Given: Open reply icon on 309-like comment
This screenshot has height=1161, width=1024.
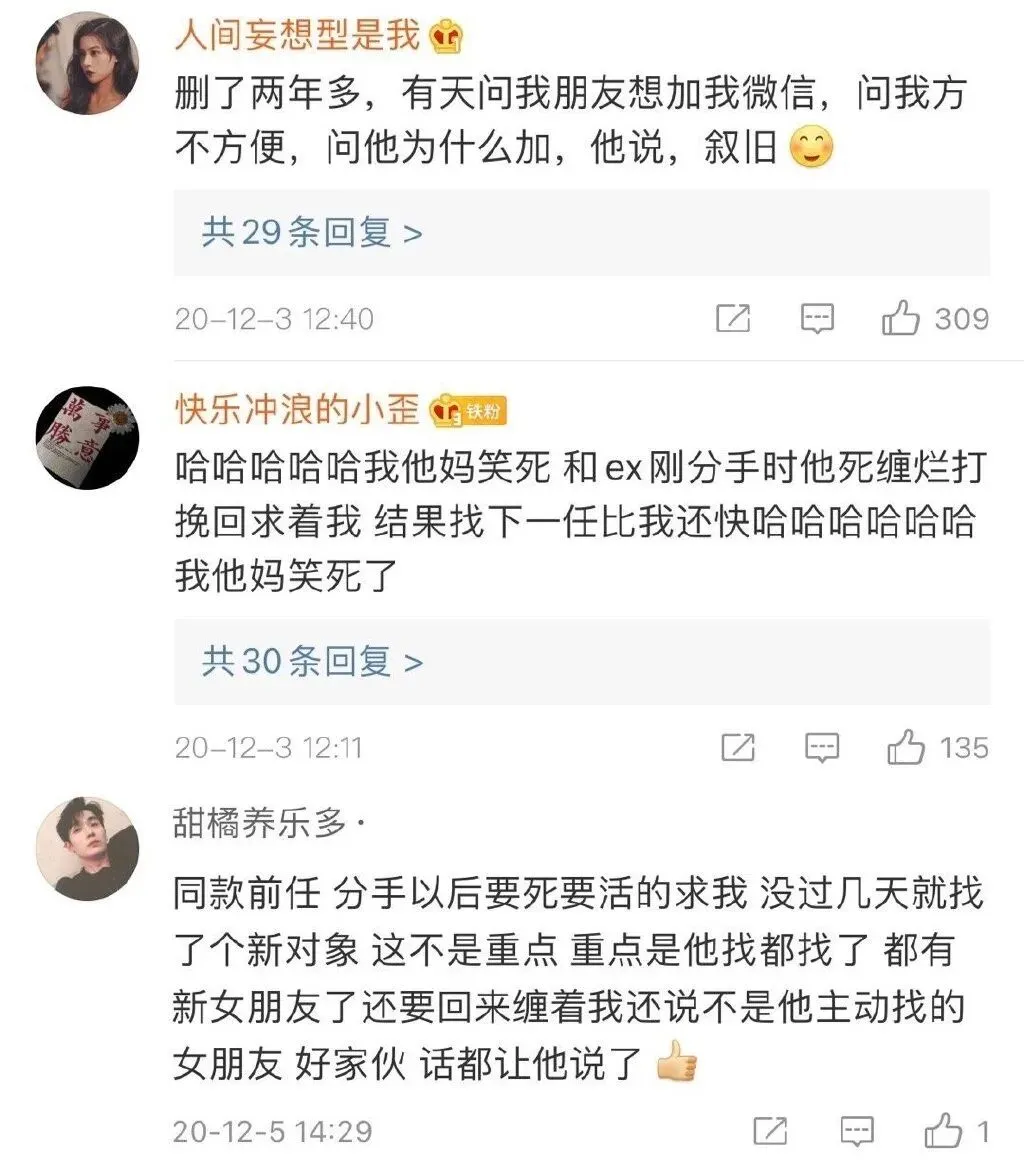Looking at the screenshot, I should pos(817,318).
